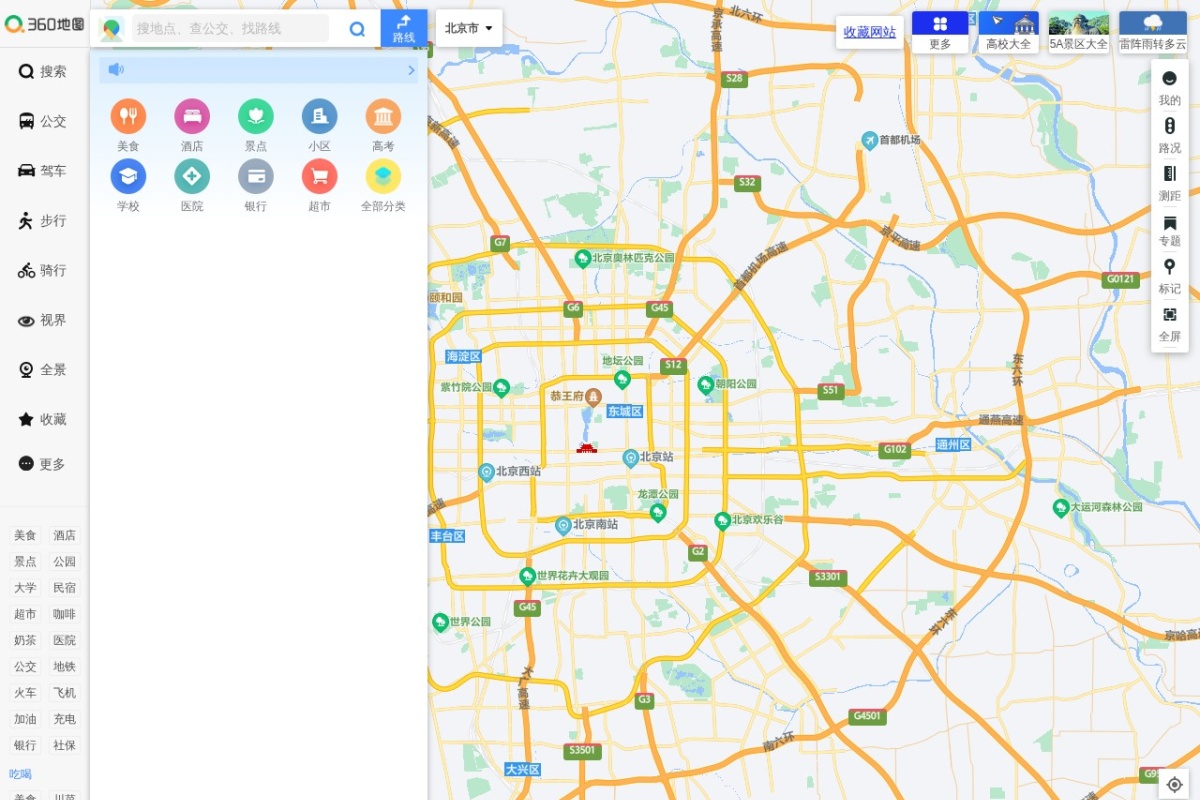Click the 奶茶 quick tag

tap(25, 640)
